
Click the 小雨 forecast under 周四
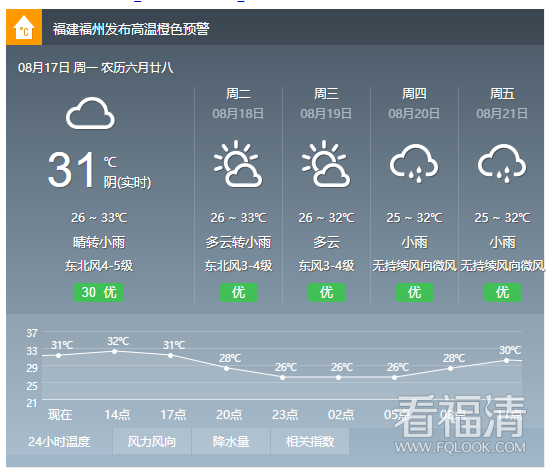414,242
